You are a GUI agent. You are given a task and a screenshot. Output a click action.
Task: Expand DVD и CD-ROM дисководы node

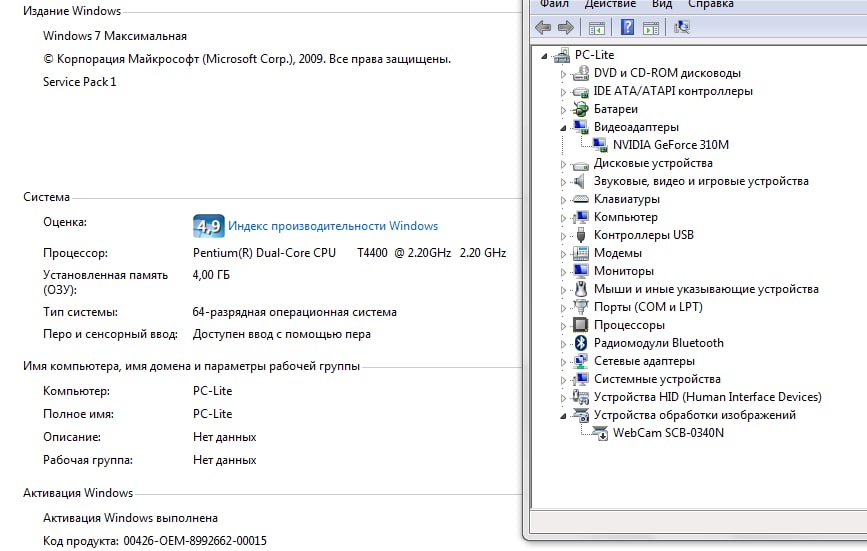point(563,74)
